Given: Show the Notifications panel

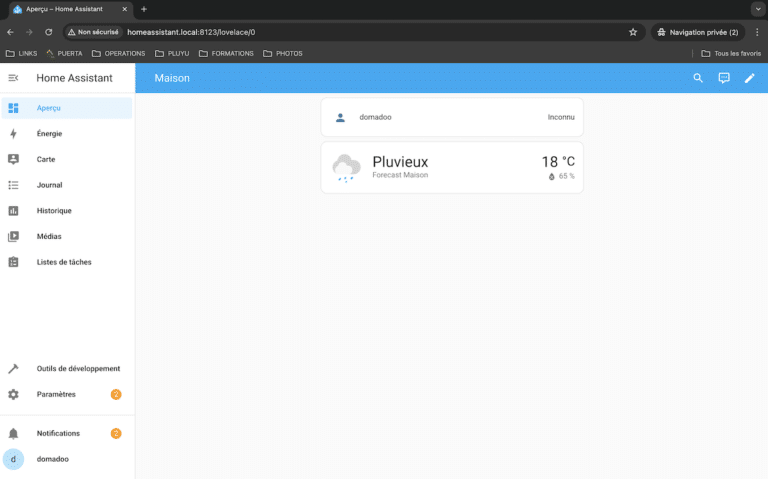Looking at the screenshot, I should click(x=67, y=433).
